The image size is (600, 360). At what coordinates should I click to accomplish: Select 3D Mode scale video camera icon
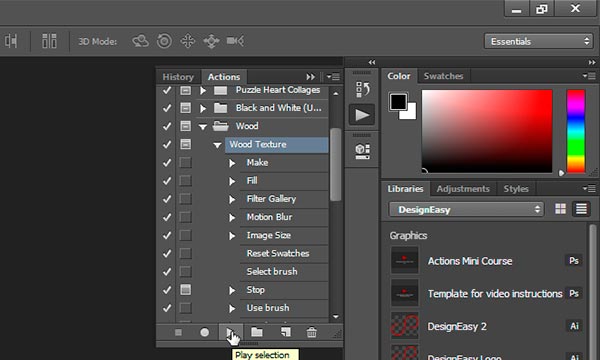pyautogui.click(x=235, y=41)
